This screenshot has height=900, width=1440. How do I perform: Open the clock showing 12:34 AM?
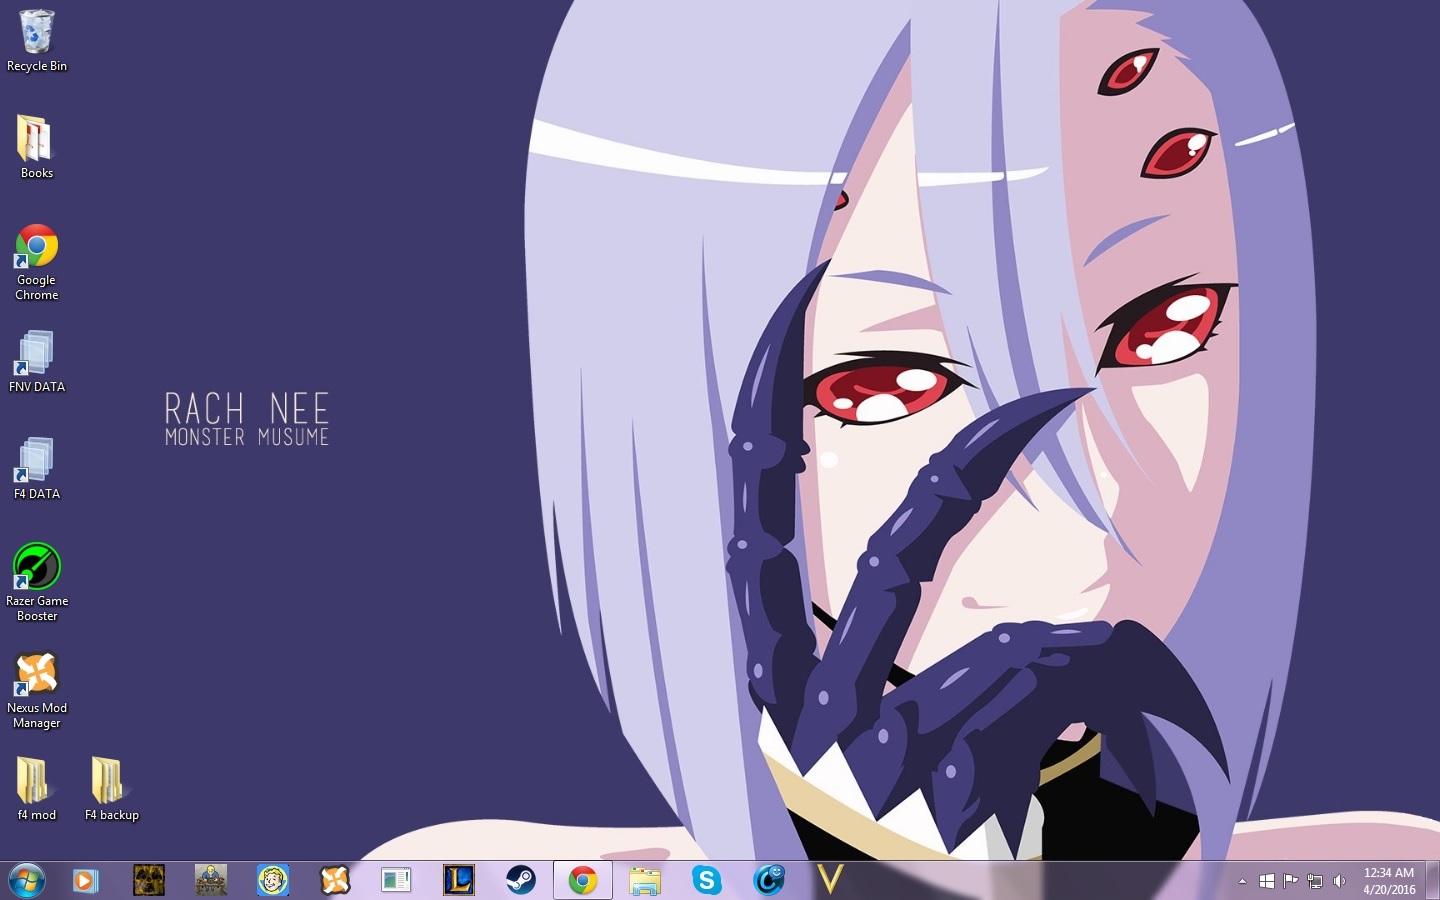[1389, 881]
